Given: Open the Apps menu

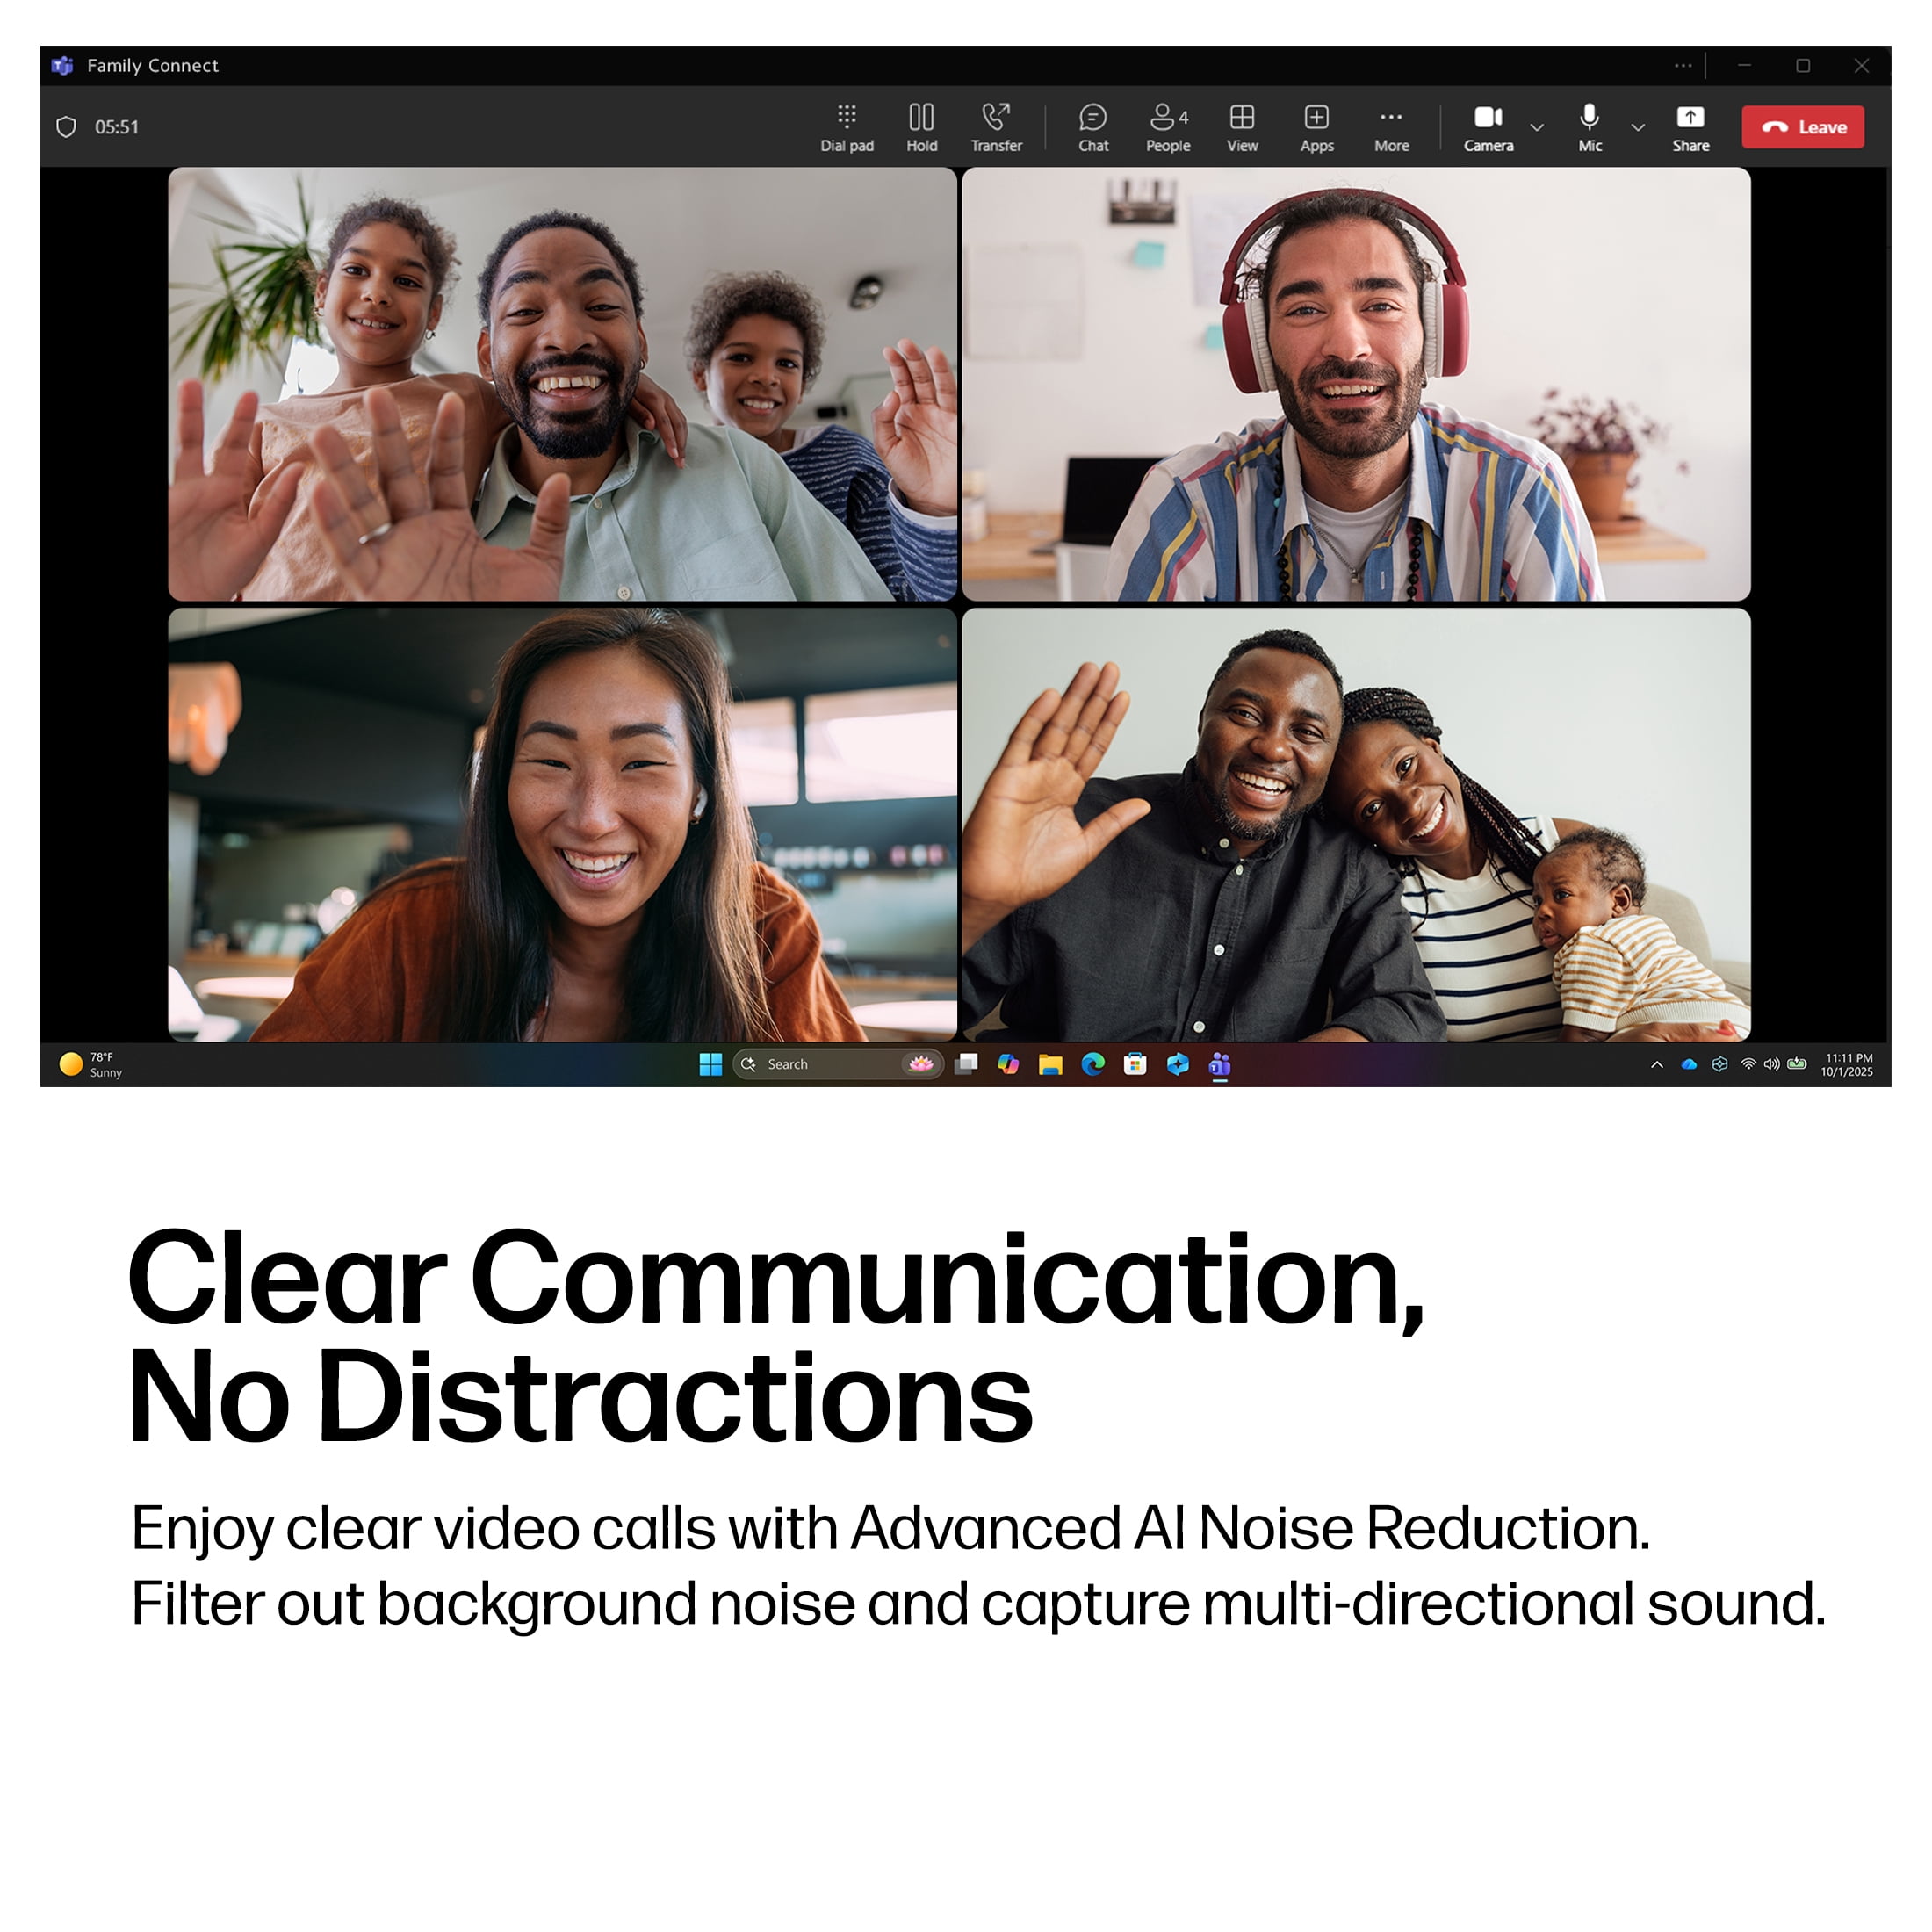Looking at the screenshot, I should click(x=1316, y=127).
